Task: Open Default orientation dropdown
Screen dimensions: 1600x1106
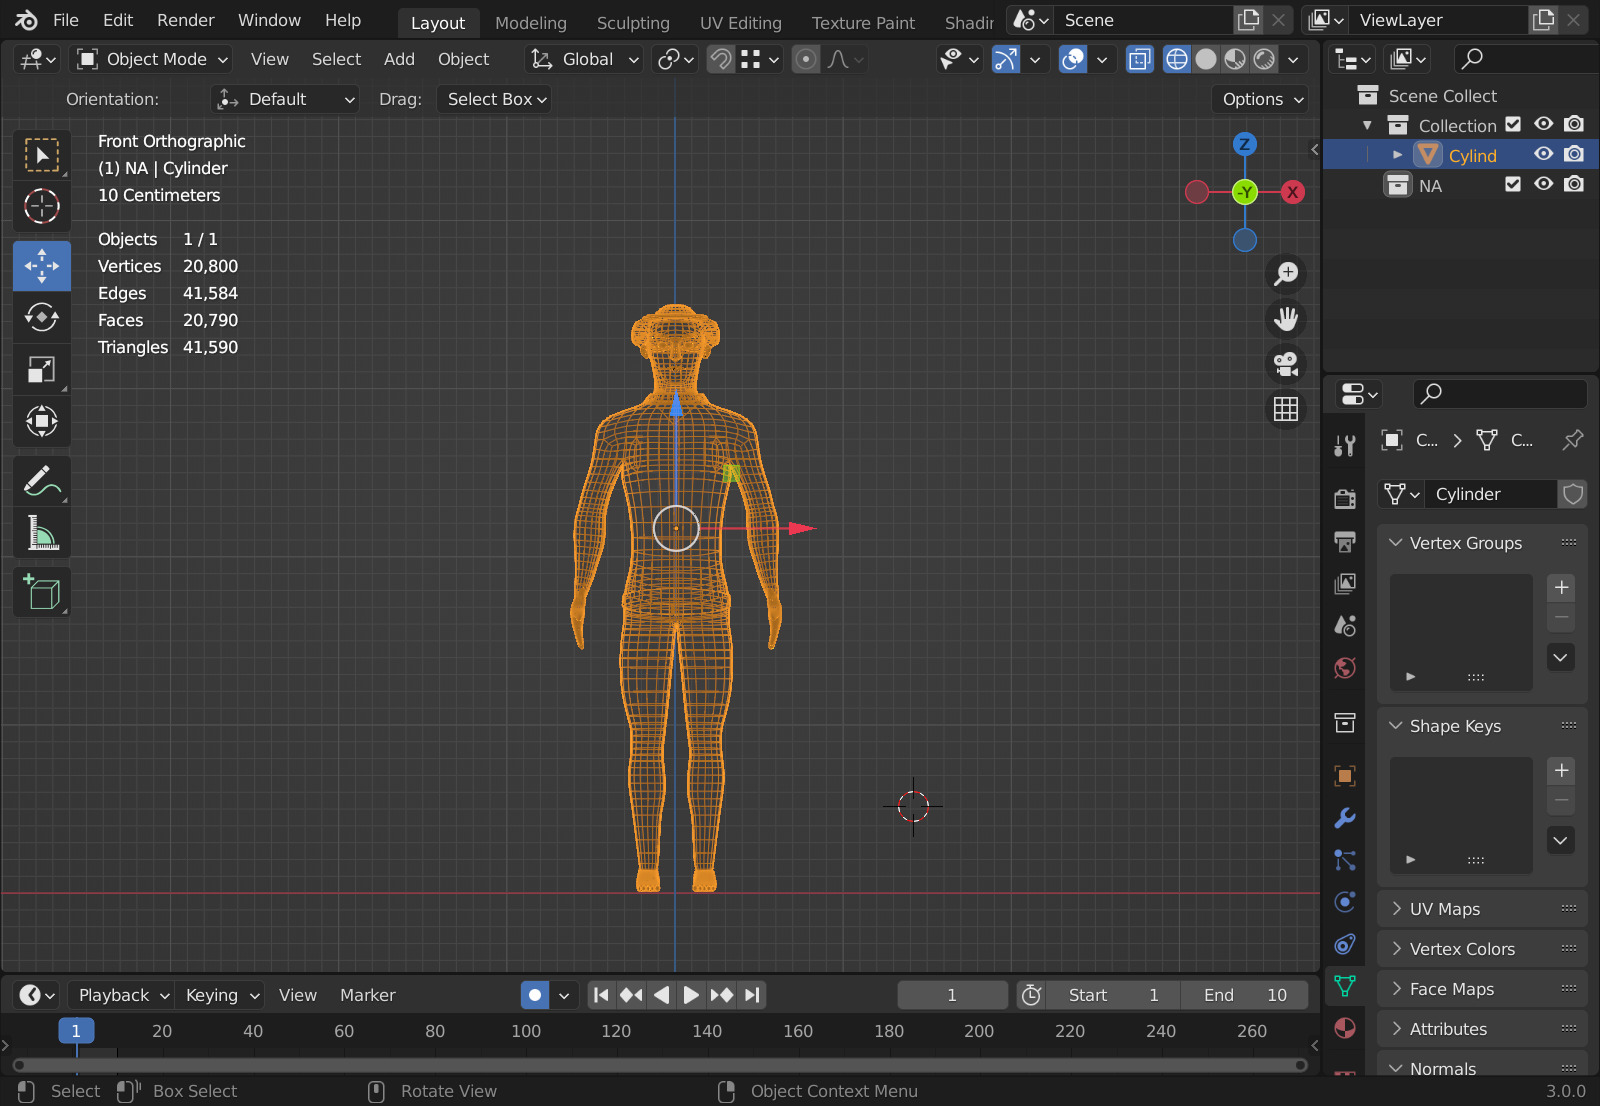Action: pyautogui.click(x=285, y=99)
